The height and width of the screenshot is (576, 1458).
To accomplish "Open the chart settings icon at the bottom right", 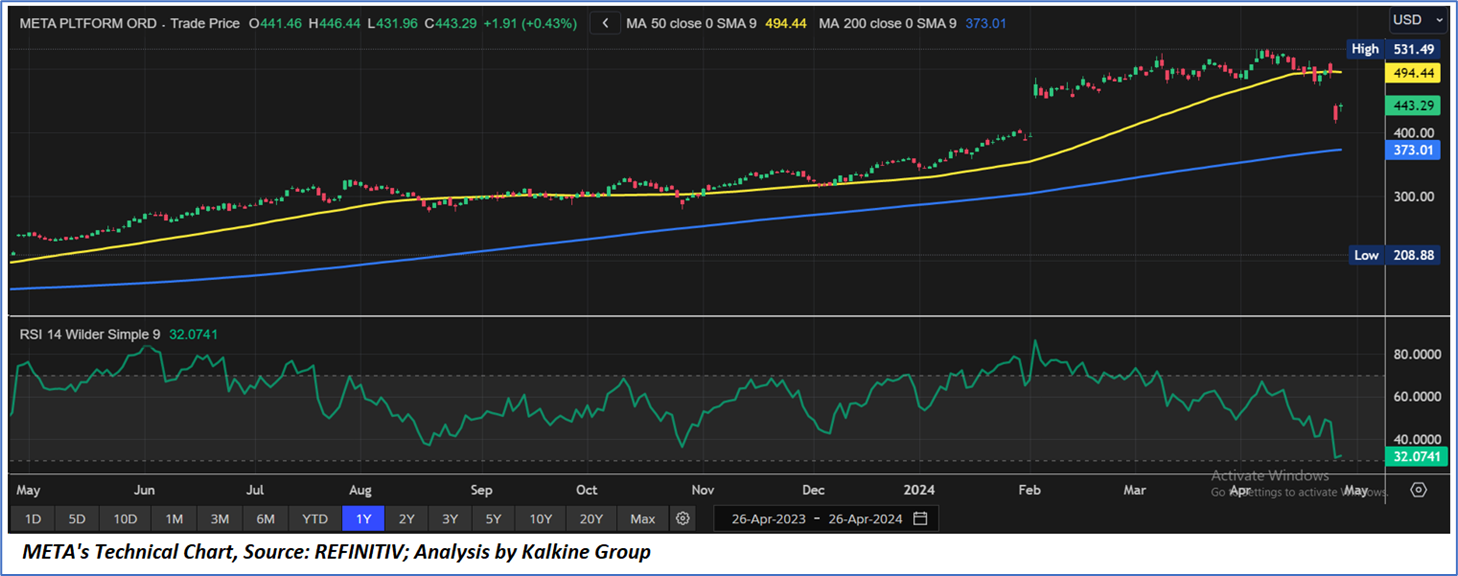I will [1418, 490].
